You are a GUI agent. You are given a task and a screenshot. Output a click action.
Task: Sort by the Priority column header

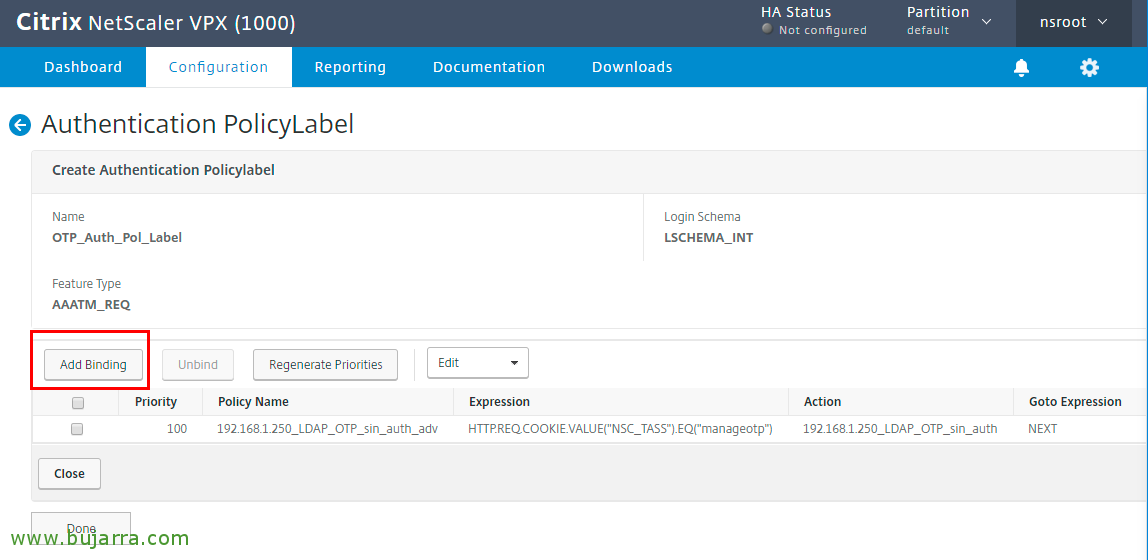pos(156,402)
